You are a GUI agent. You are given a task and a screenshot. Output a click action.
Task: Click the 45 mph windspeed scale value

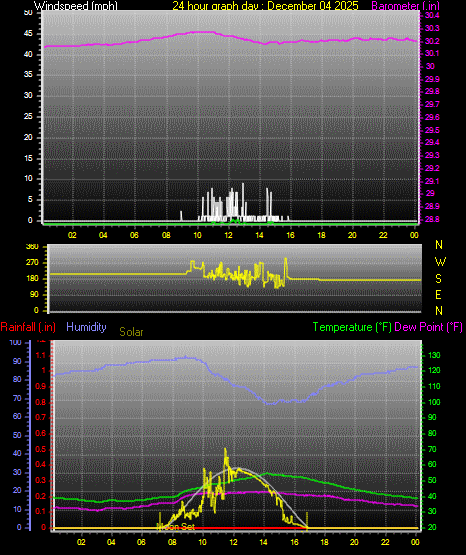pos(28,34)
